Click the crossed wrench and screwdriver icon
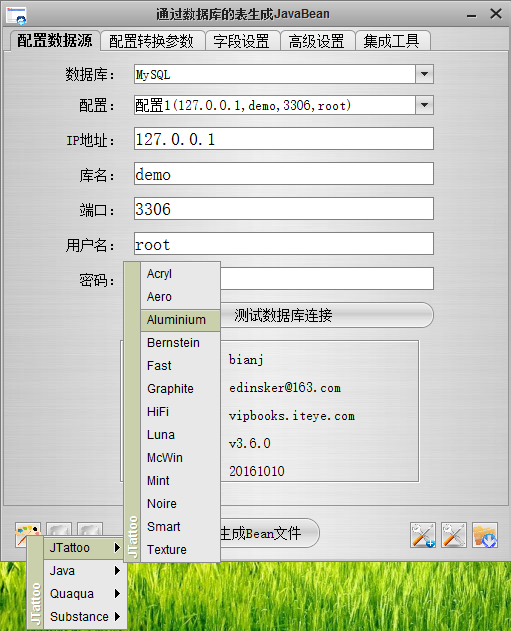The width and height of the screenshot is (511, 631). 453,535
